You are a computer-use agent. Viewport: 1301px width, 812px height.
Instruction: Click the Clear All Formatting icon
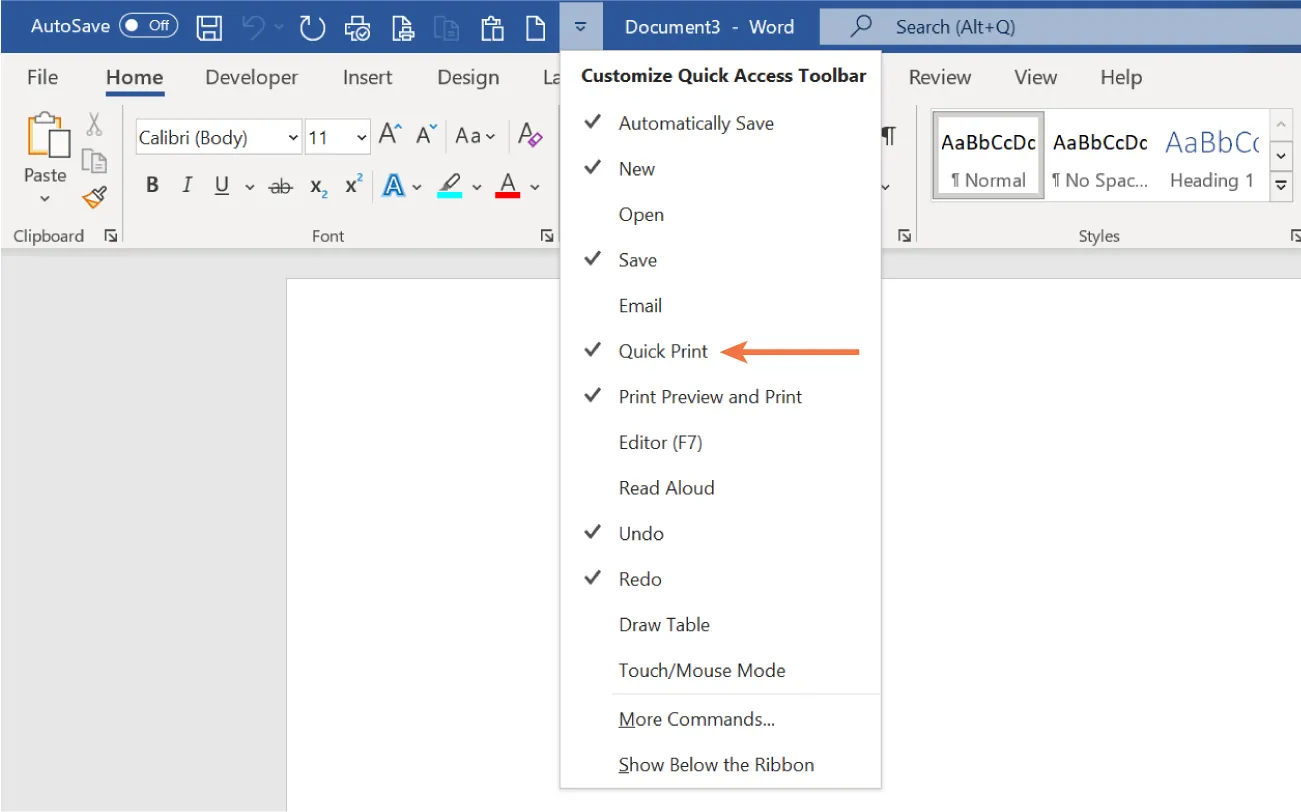pyautogui.click(x=529, y=136)
